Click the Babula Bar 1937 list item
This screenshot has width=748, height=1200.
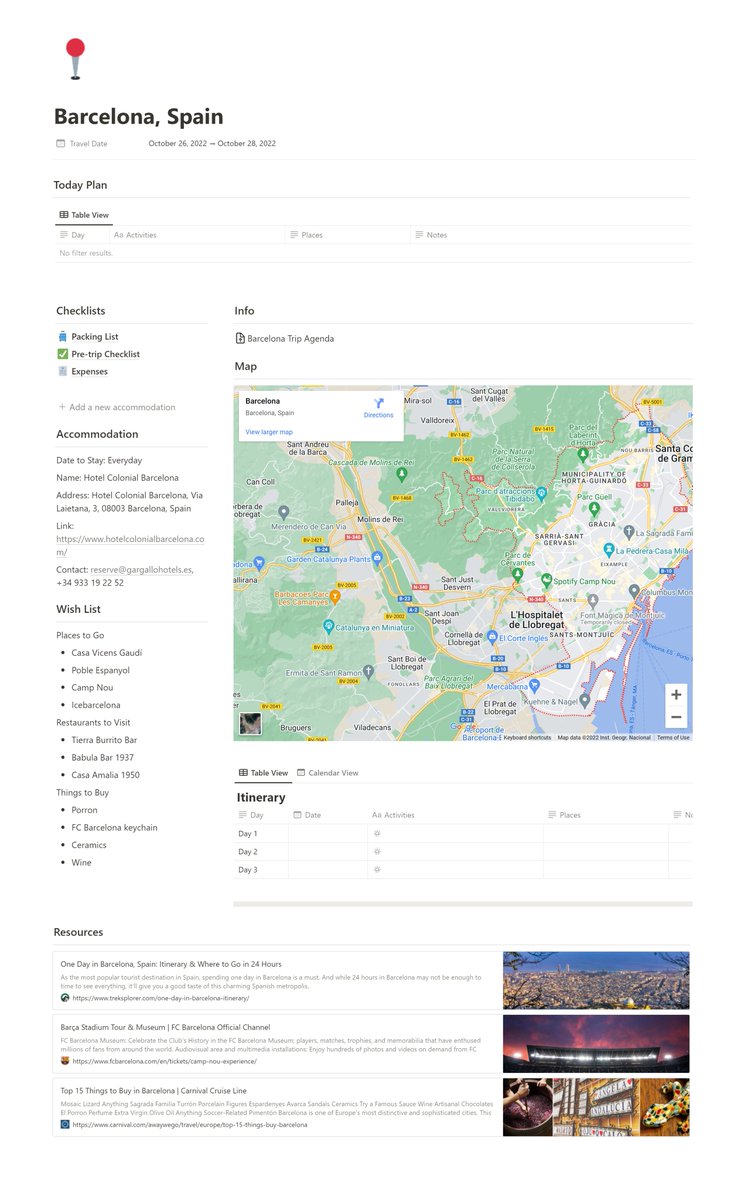pyautogui.click(x=102, y=758)
